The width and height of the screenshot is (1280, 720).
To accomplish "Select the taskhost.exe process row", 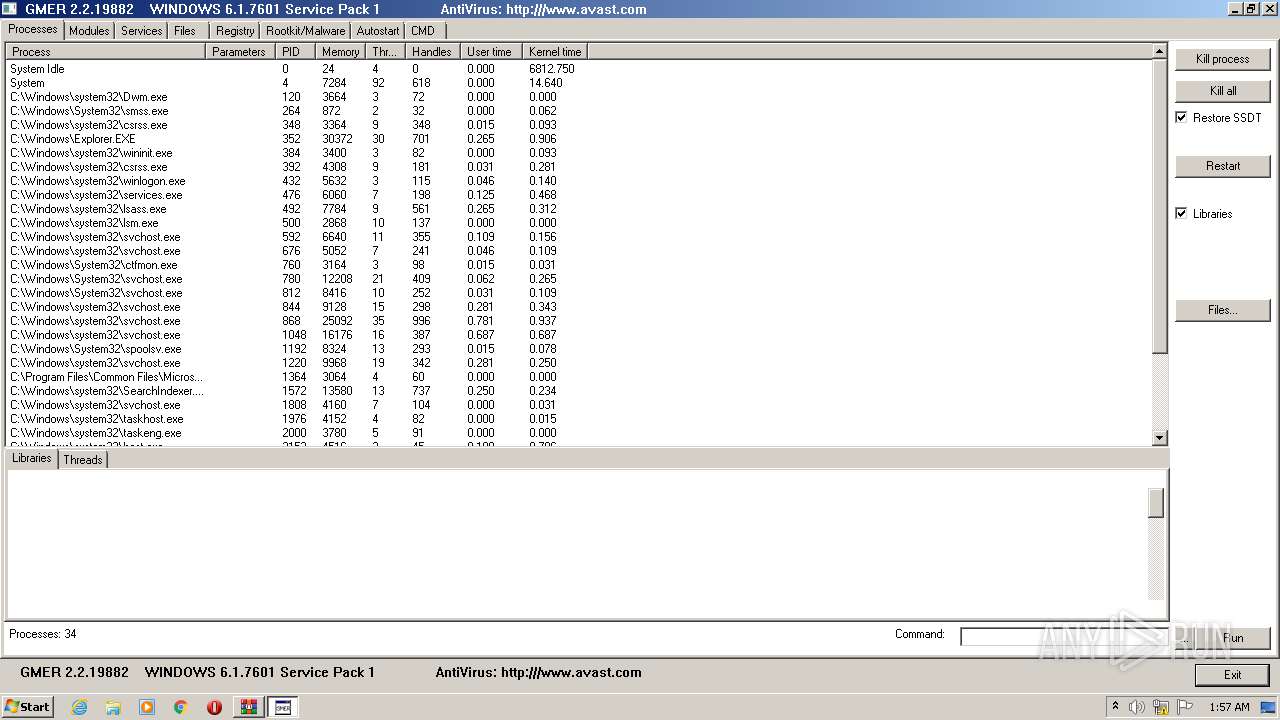I will (x=580, y=419).
